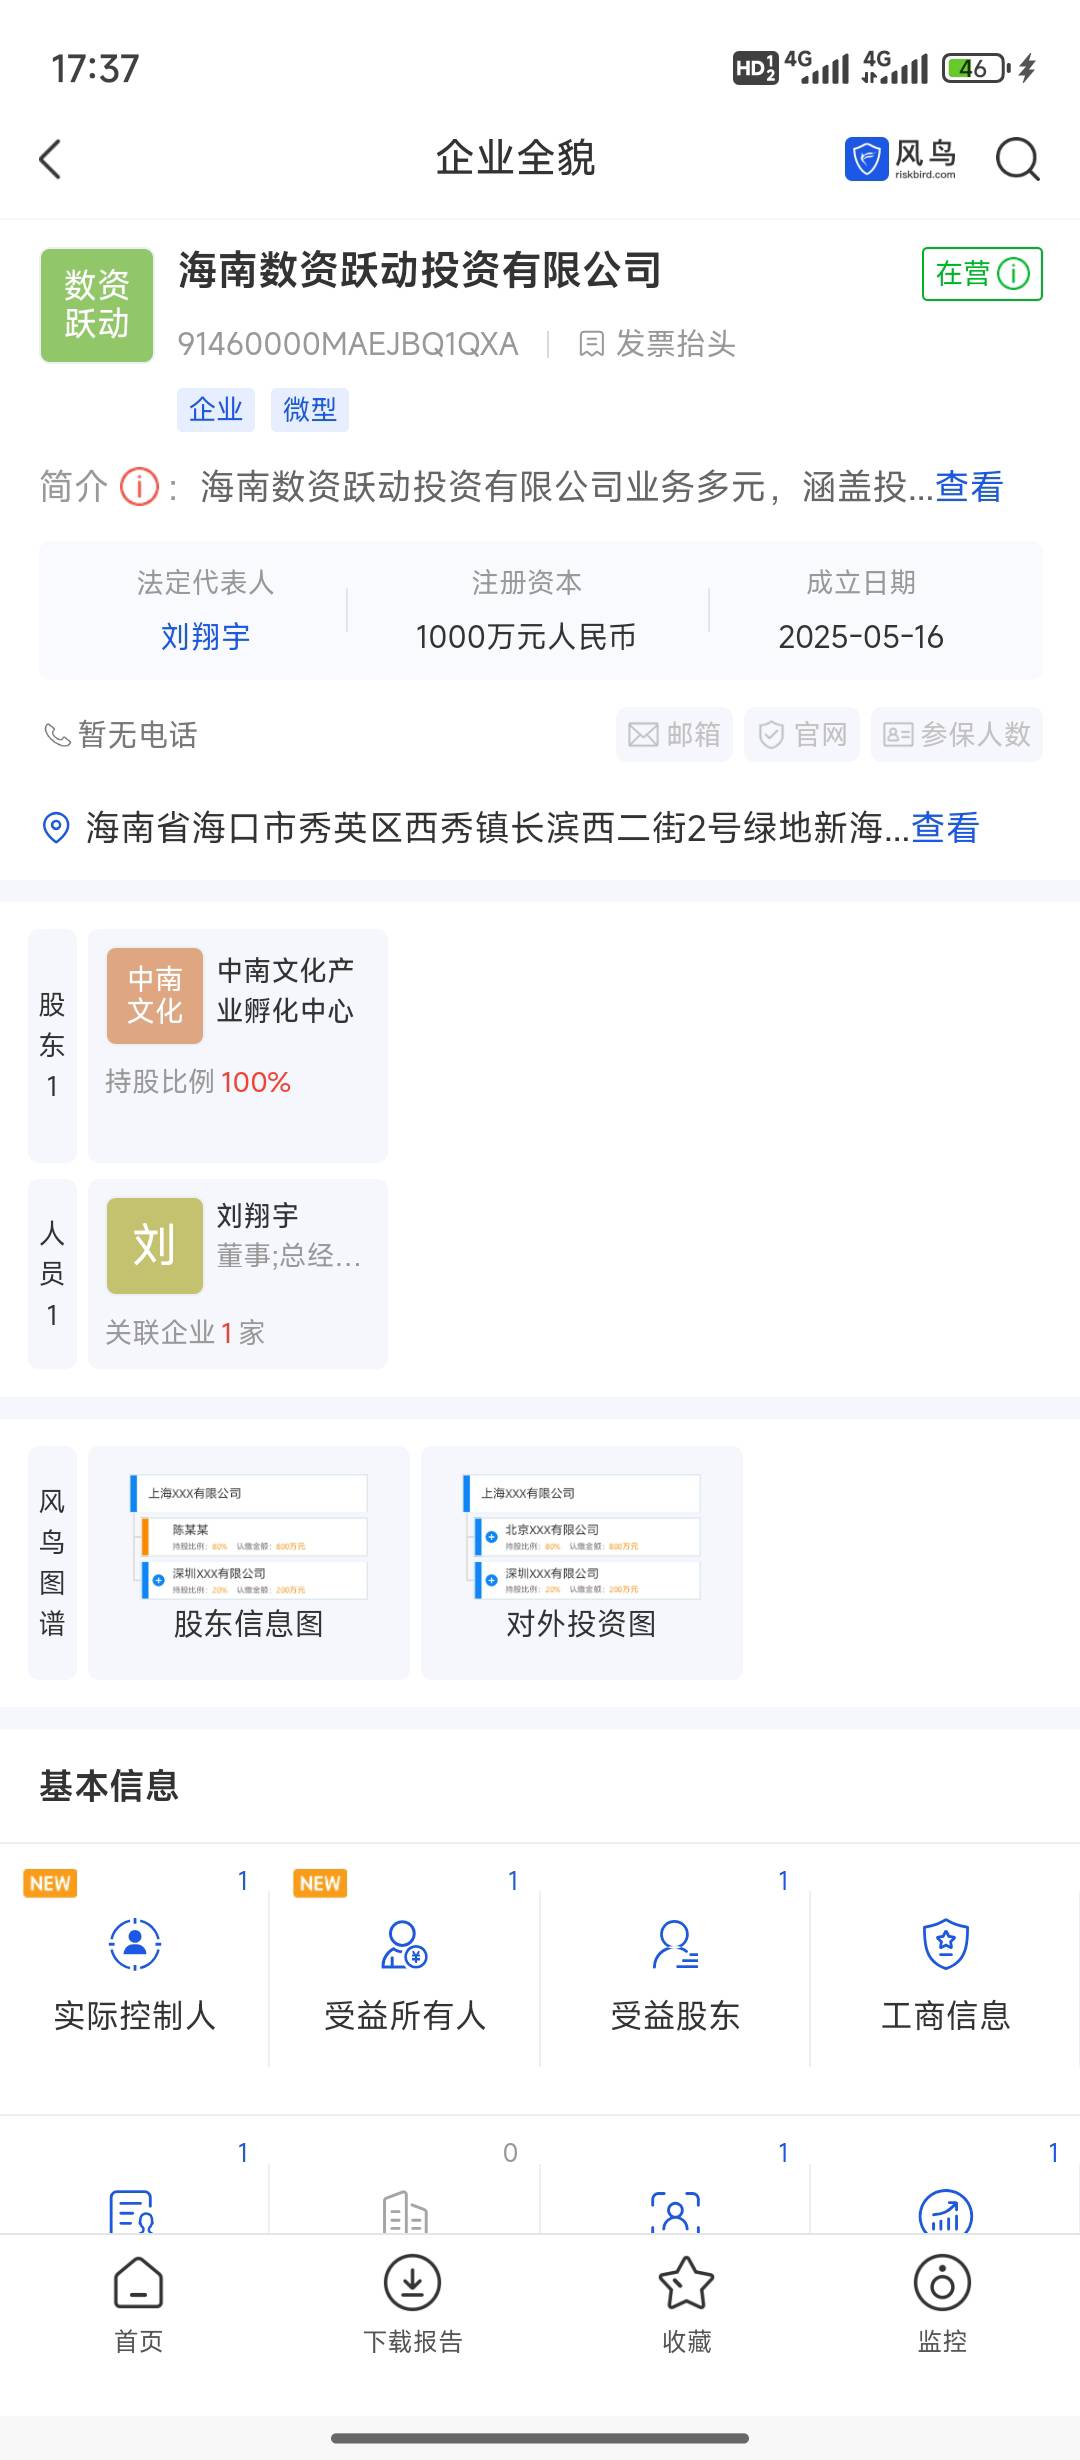The image size is (1080, 2460).
Task: Open 实际控制人 icon
Action: [135, 1944]
